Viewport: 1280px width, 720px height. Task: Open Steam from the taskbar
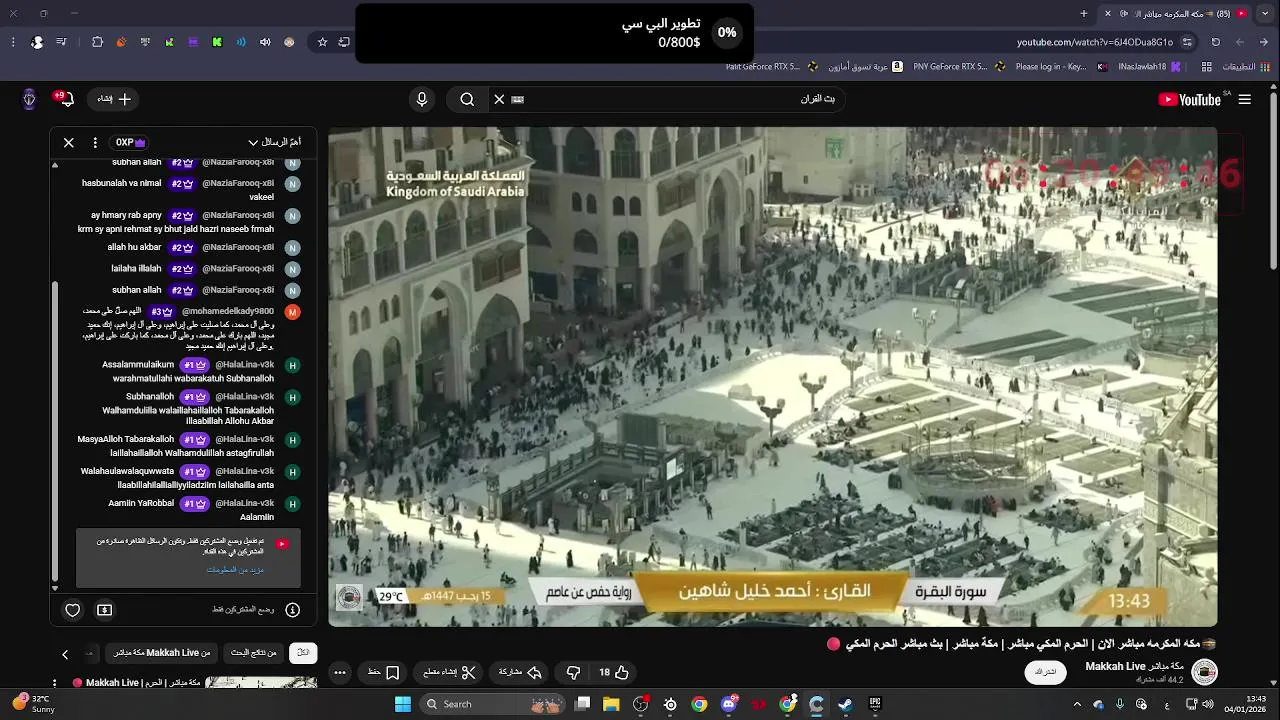(846, 704)
